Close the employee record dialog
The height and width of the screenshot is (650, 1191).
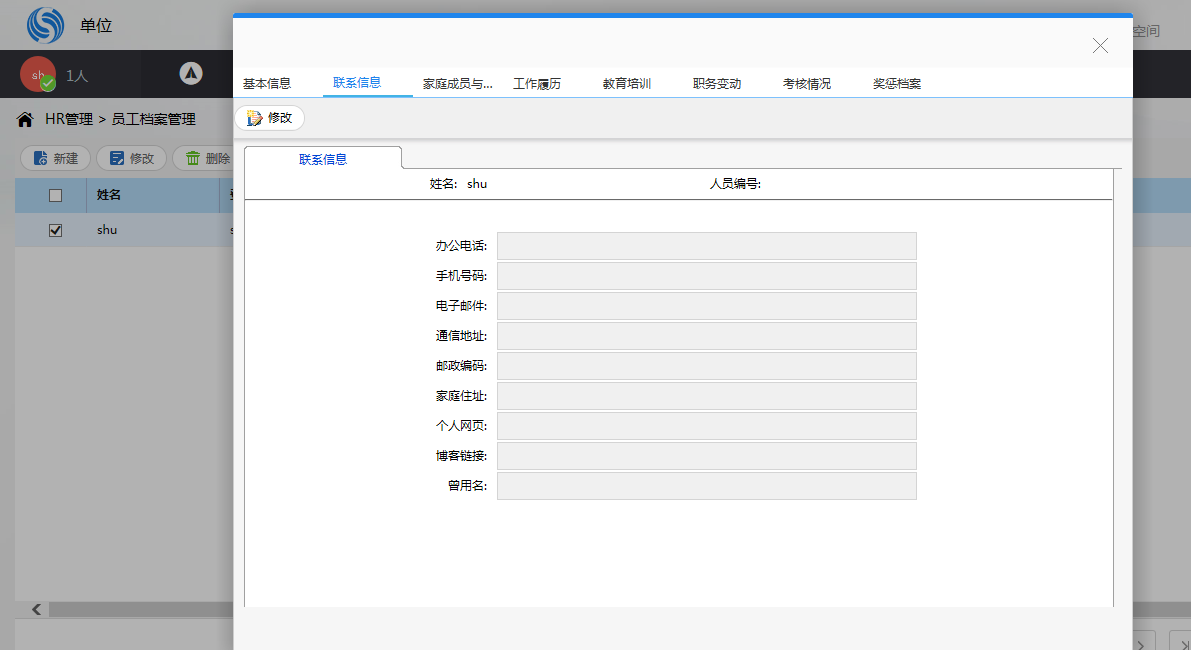(1100, 45)
